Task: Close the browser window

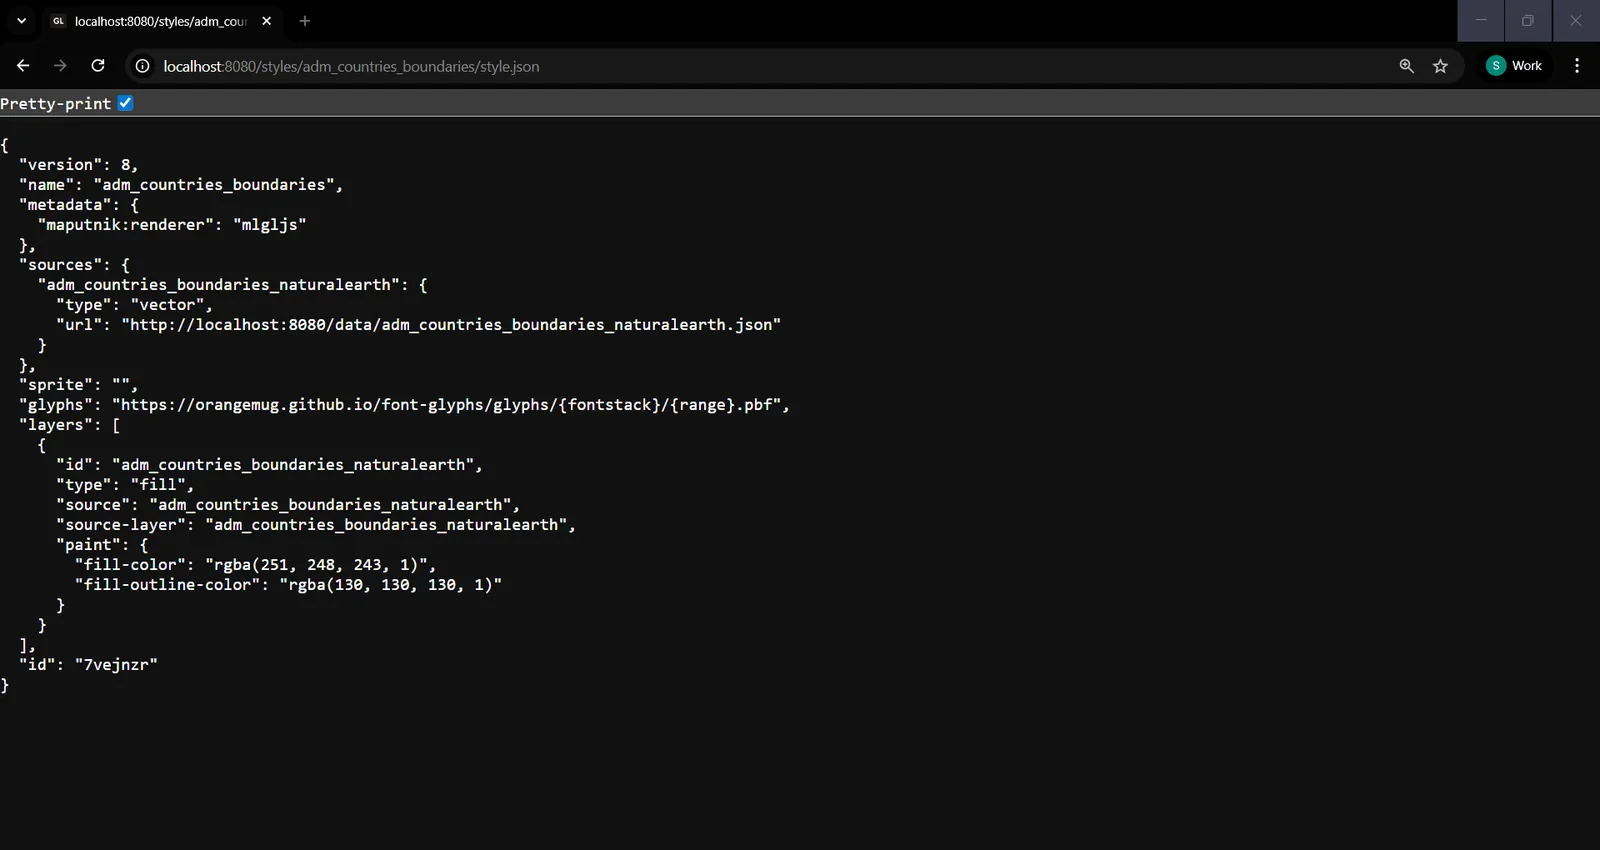Action: (x=1575, y=21)
